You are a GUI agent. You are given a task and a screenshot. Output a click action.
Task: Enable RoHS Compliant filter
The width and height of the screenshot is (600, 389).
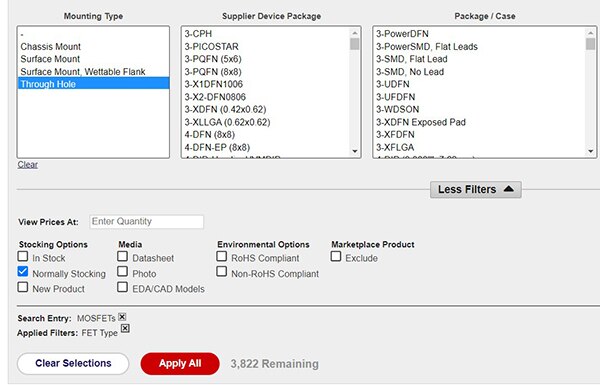tap(222, 256)
